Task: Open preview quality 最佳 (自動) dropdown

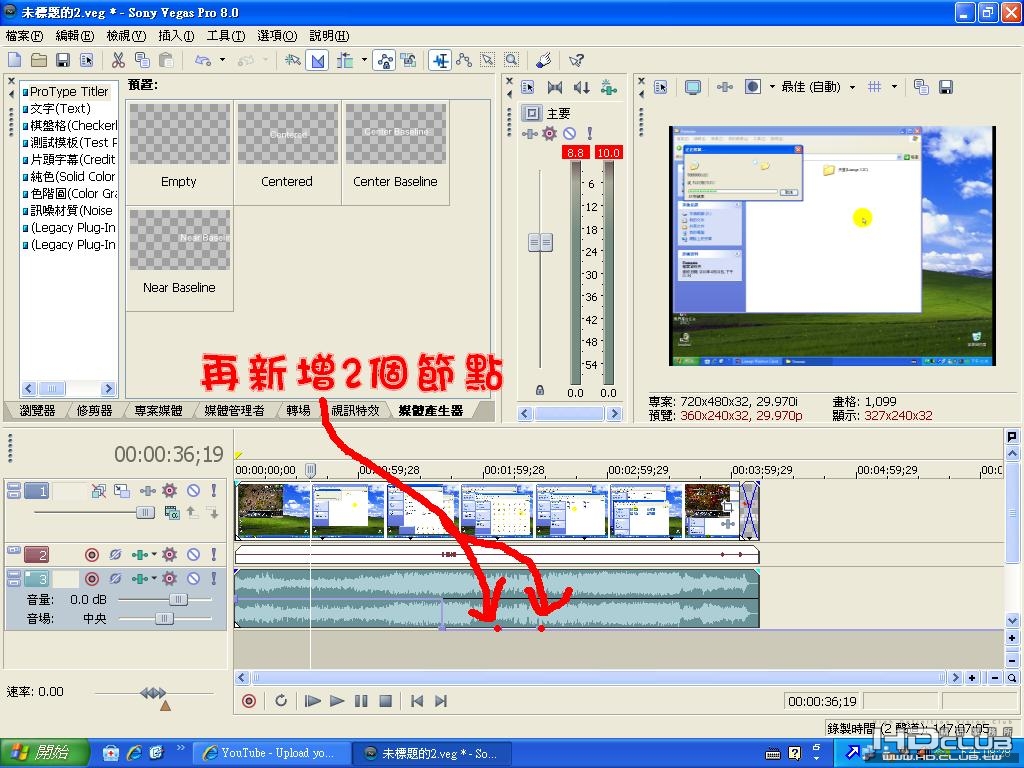Action: pos(818,87)
